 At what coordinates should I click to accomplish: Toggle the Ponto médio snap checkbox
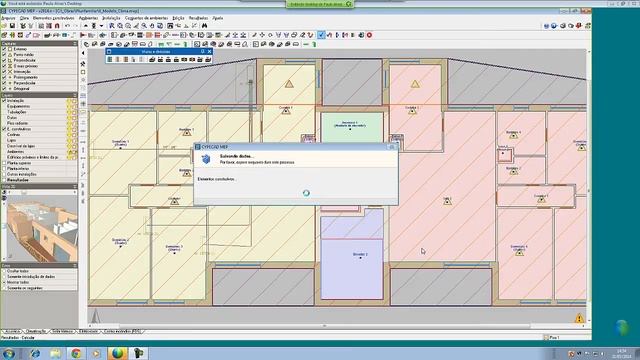click(x=4, y=55)
